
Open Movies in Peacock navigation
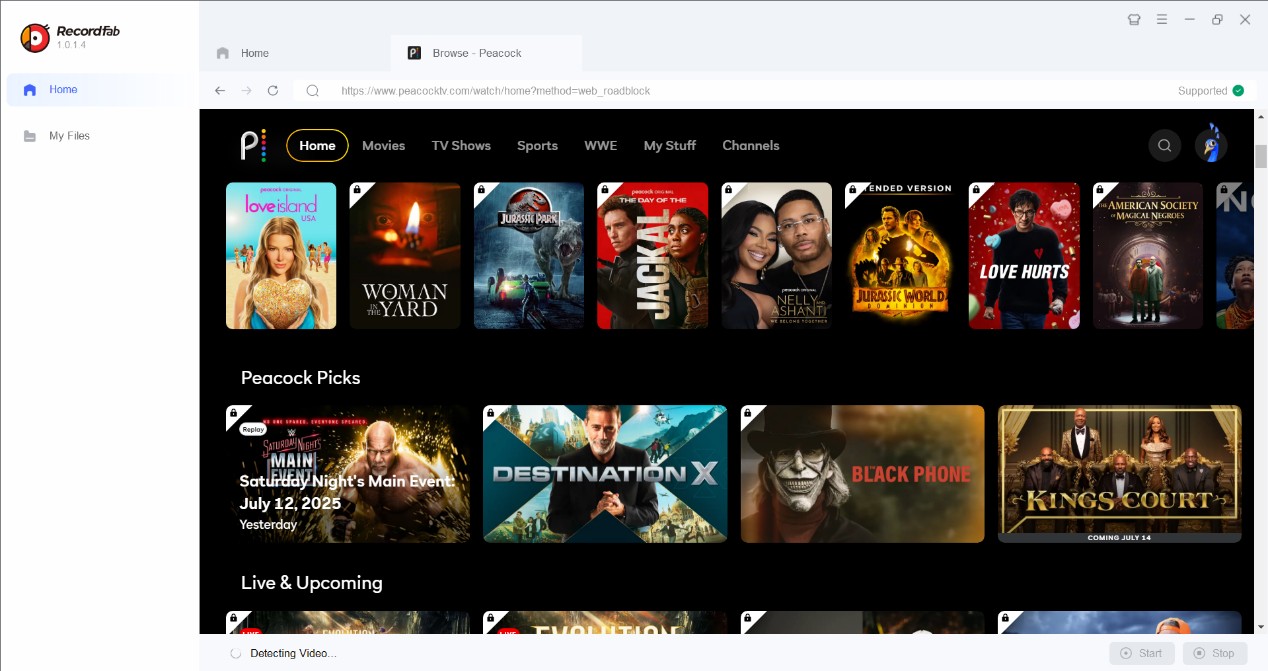[383, 145]
